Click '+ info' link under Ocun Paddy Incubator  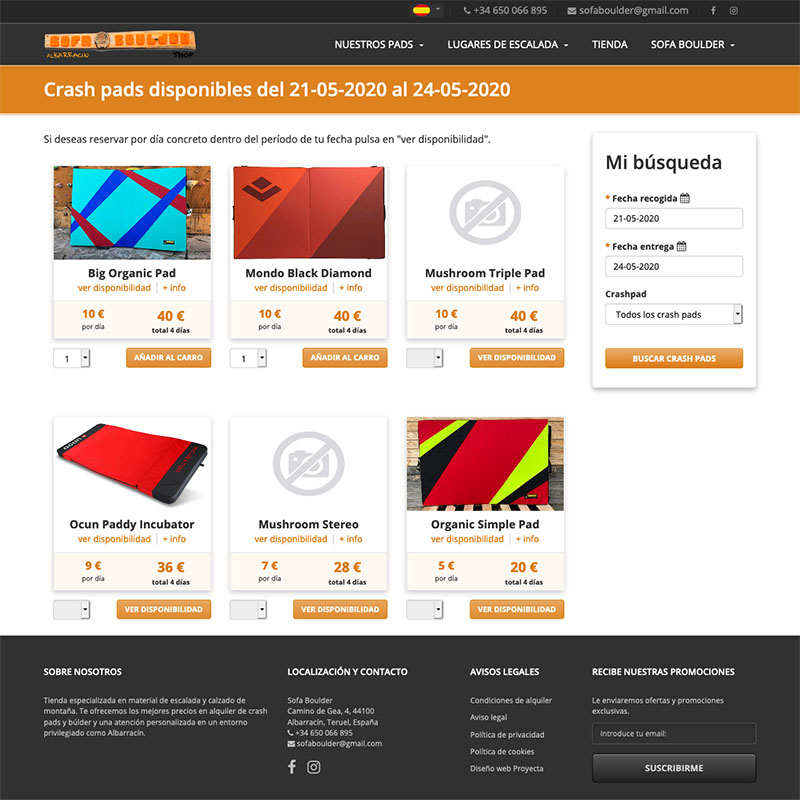click(x=174, y=539)
